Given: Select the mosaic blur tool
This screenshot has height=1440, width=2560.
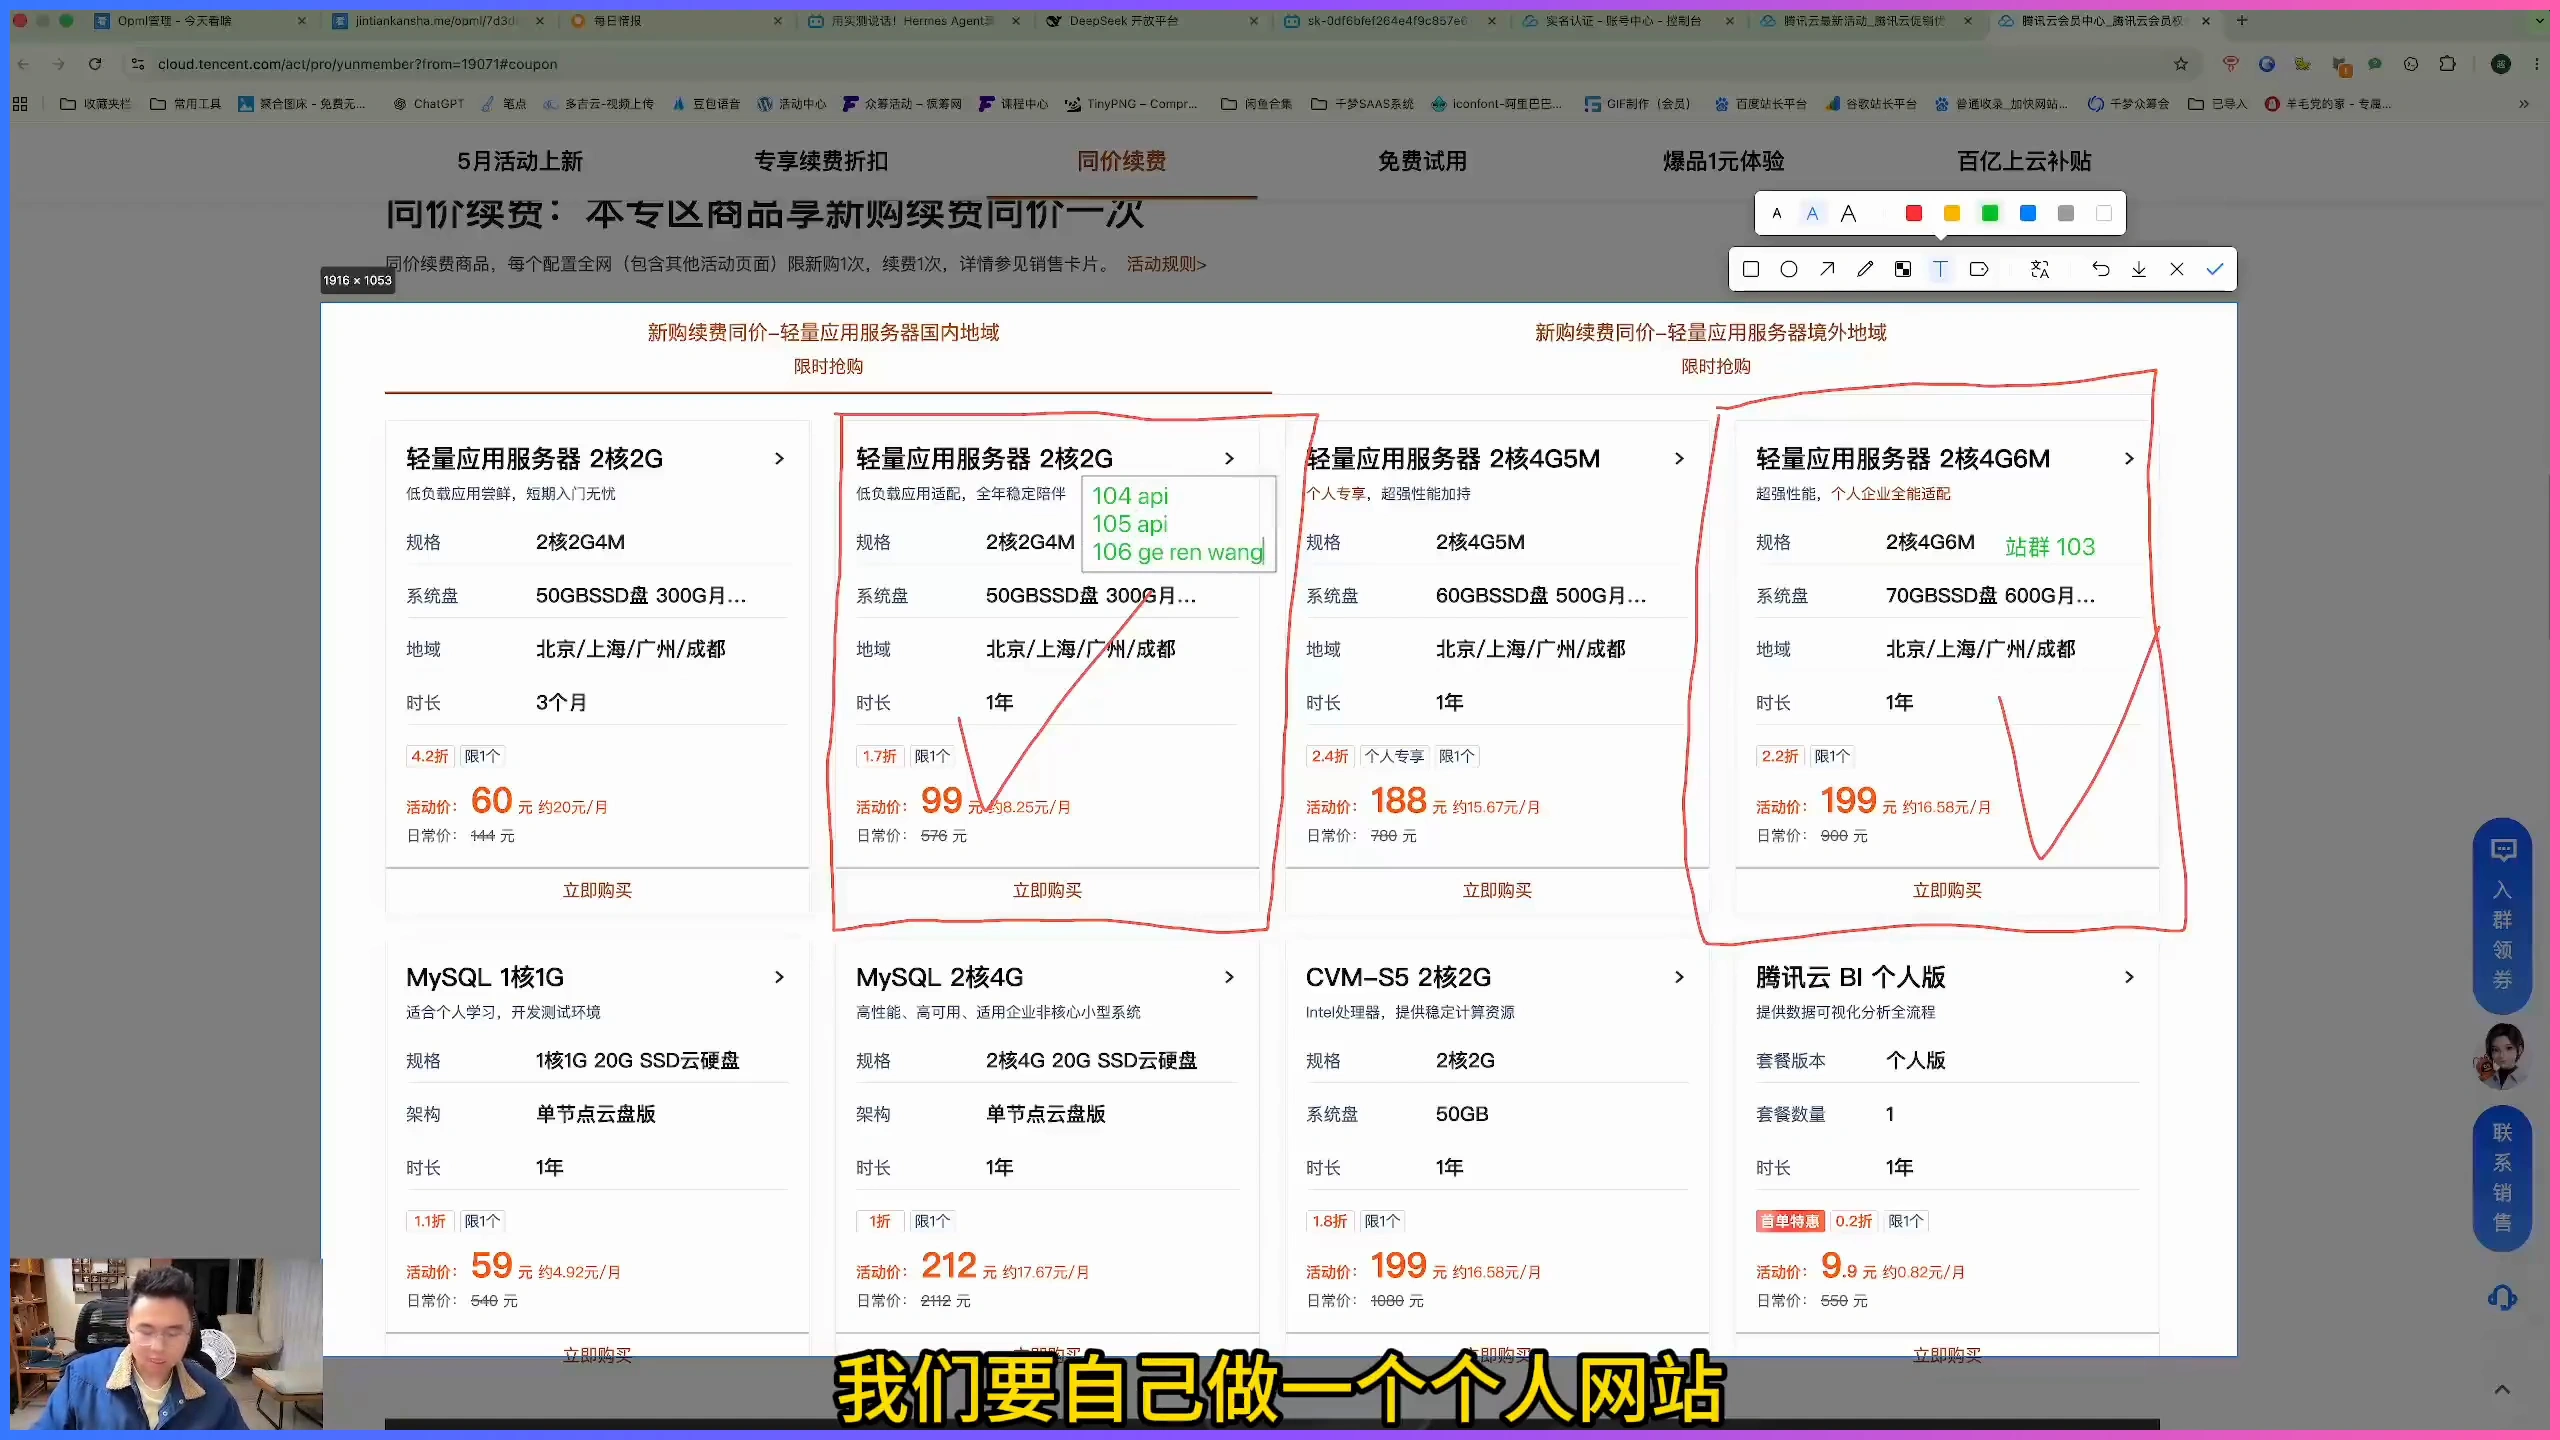Looking at the screenshot, I should [1903, 269].
